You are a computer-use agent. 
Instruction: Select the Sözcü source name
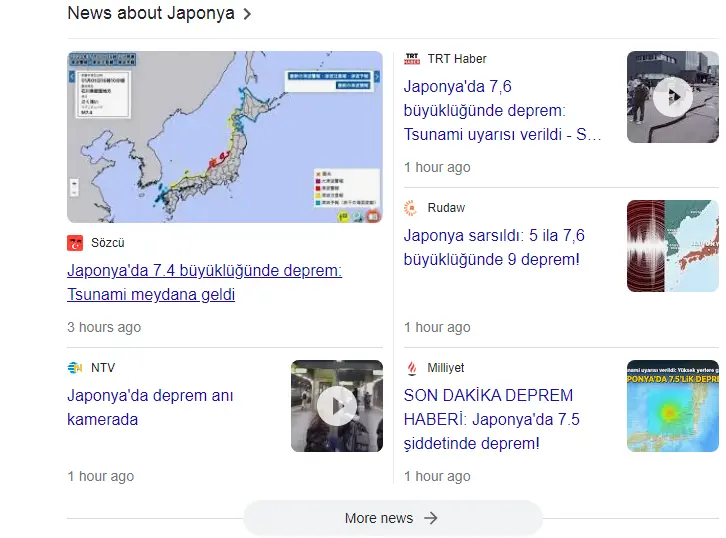coord(108,243)
